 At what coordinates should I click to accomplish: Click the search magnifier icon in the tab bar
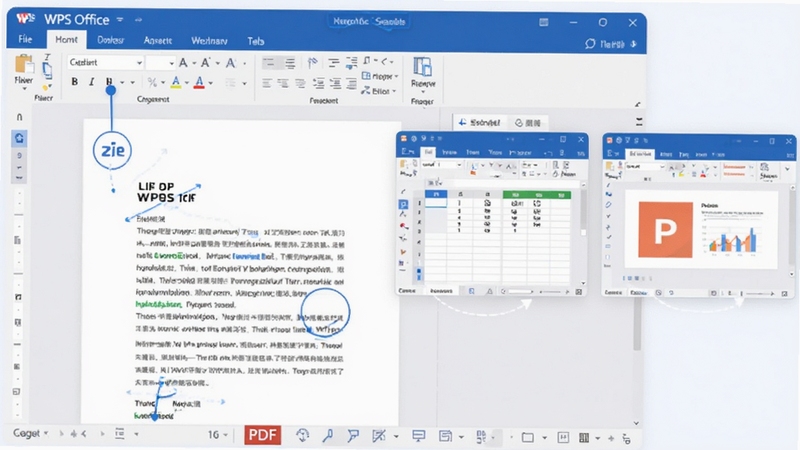click(590, 44)
